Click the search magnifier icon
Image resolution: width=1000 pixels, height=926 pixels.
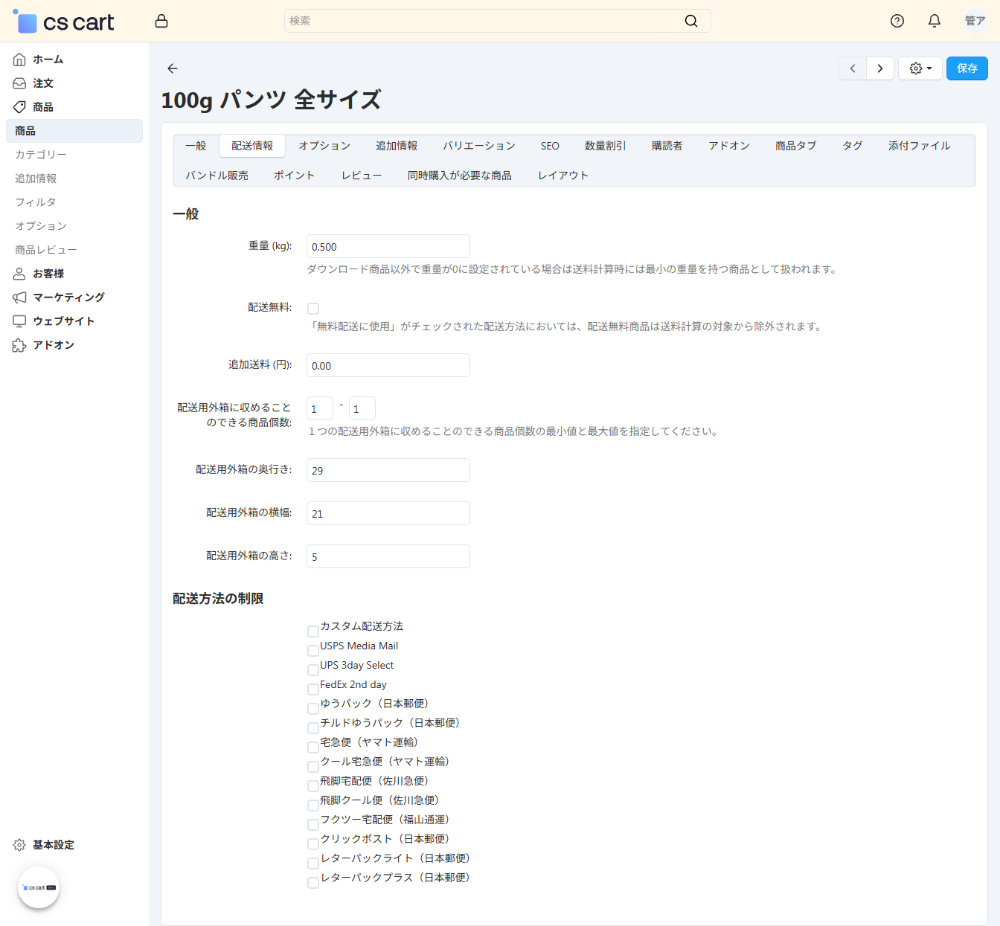(691, 21)
